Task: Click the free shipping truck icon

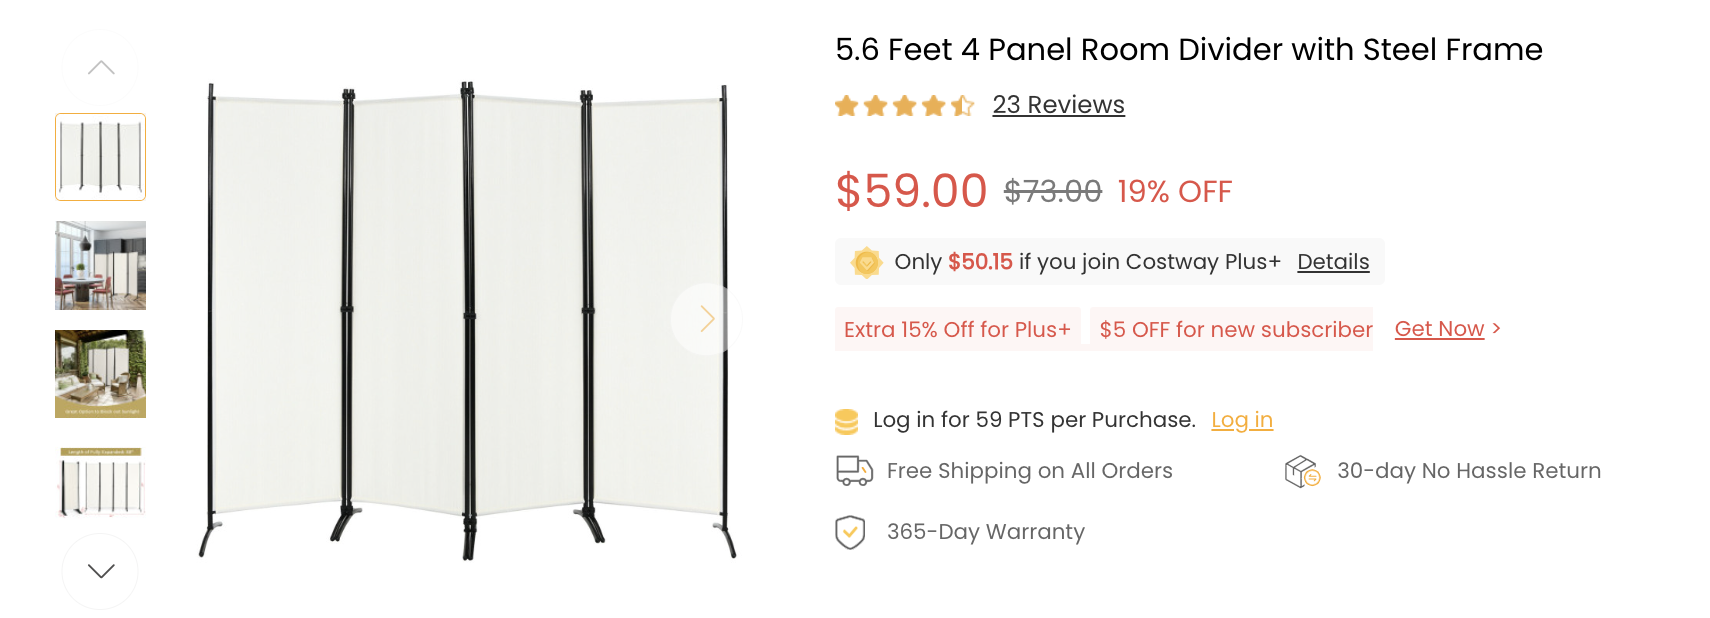Action: (x=854, y=471)
